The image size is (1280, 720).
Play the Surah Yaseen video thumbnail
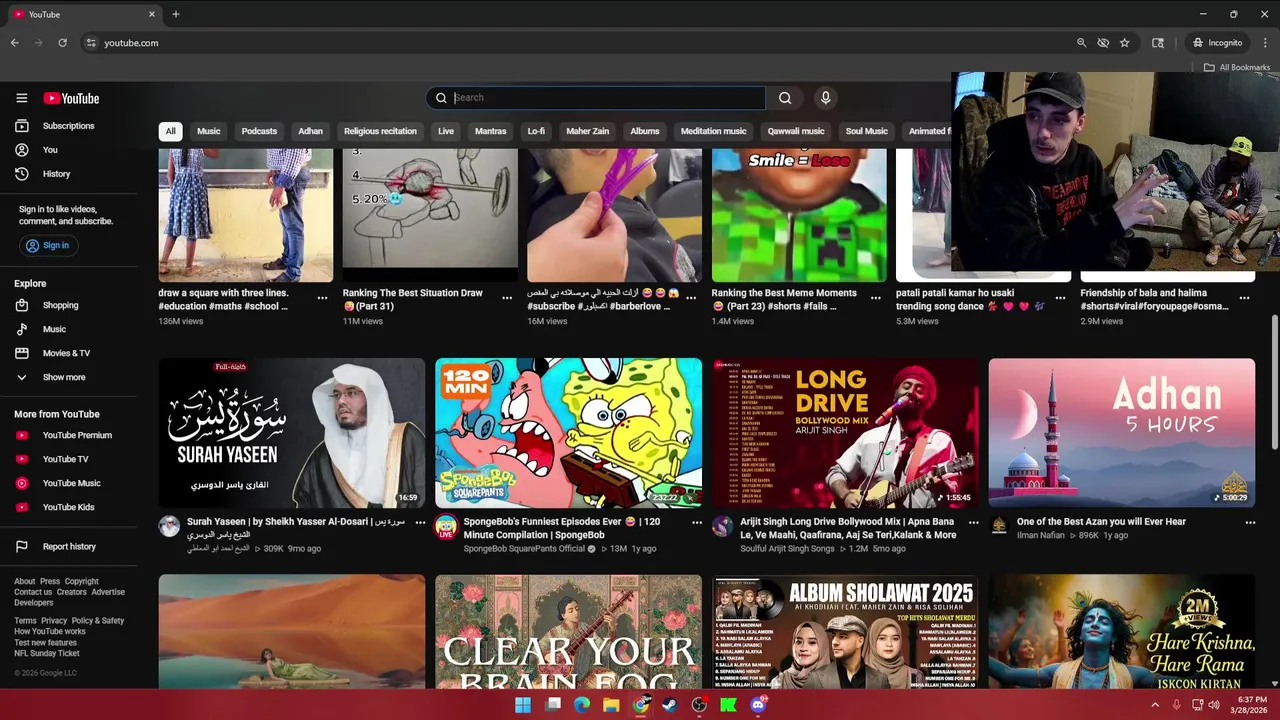292,433
